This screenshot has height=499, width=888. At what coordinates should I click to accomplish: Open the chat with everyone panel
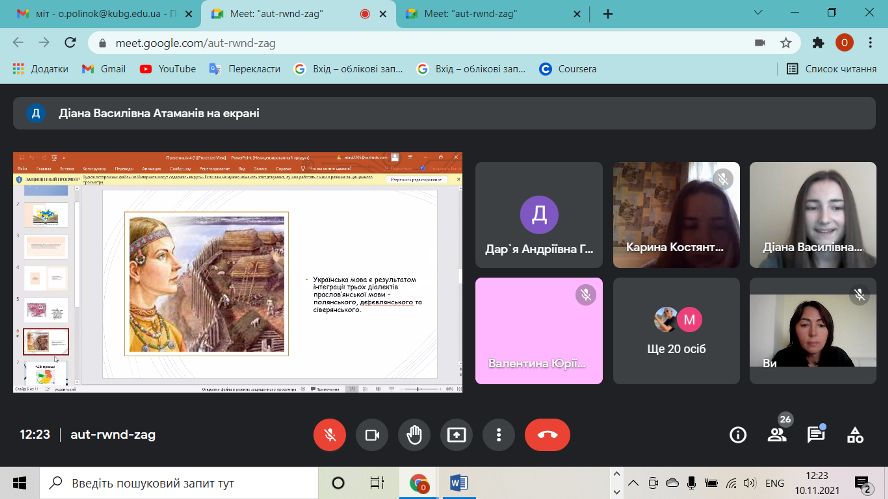click(816, 435)
